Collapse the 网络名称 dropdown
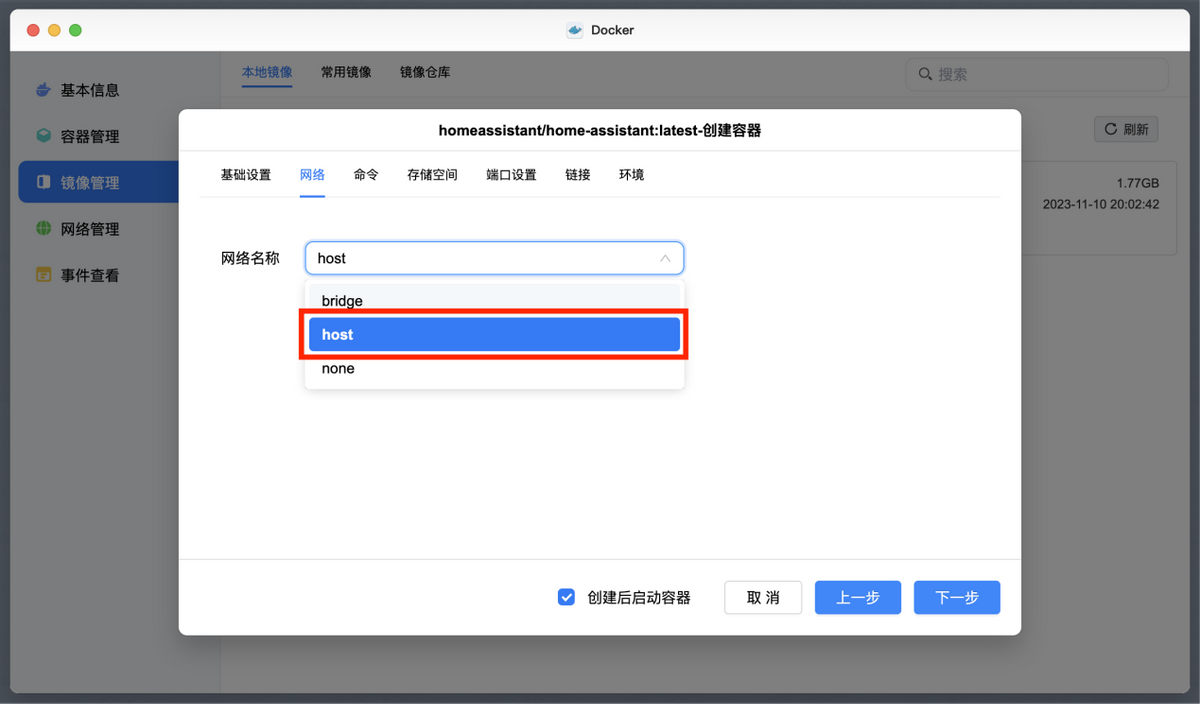This screenshot has width=1200, height=704. point(665,258)
